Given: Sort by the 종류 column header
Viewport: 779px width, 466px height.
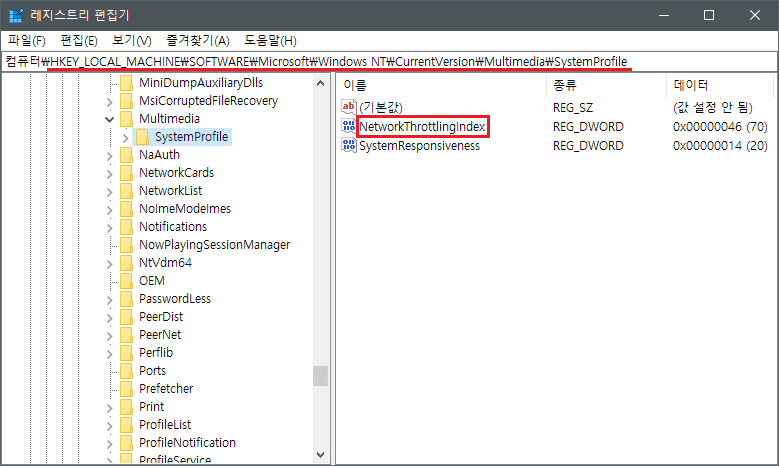Looking at the screenshot, I should click(606, 85).
